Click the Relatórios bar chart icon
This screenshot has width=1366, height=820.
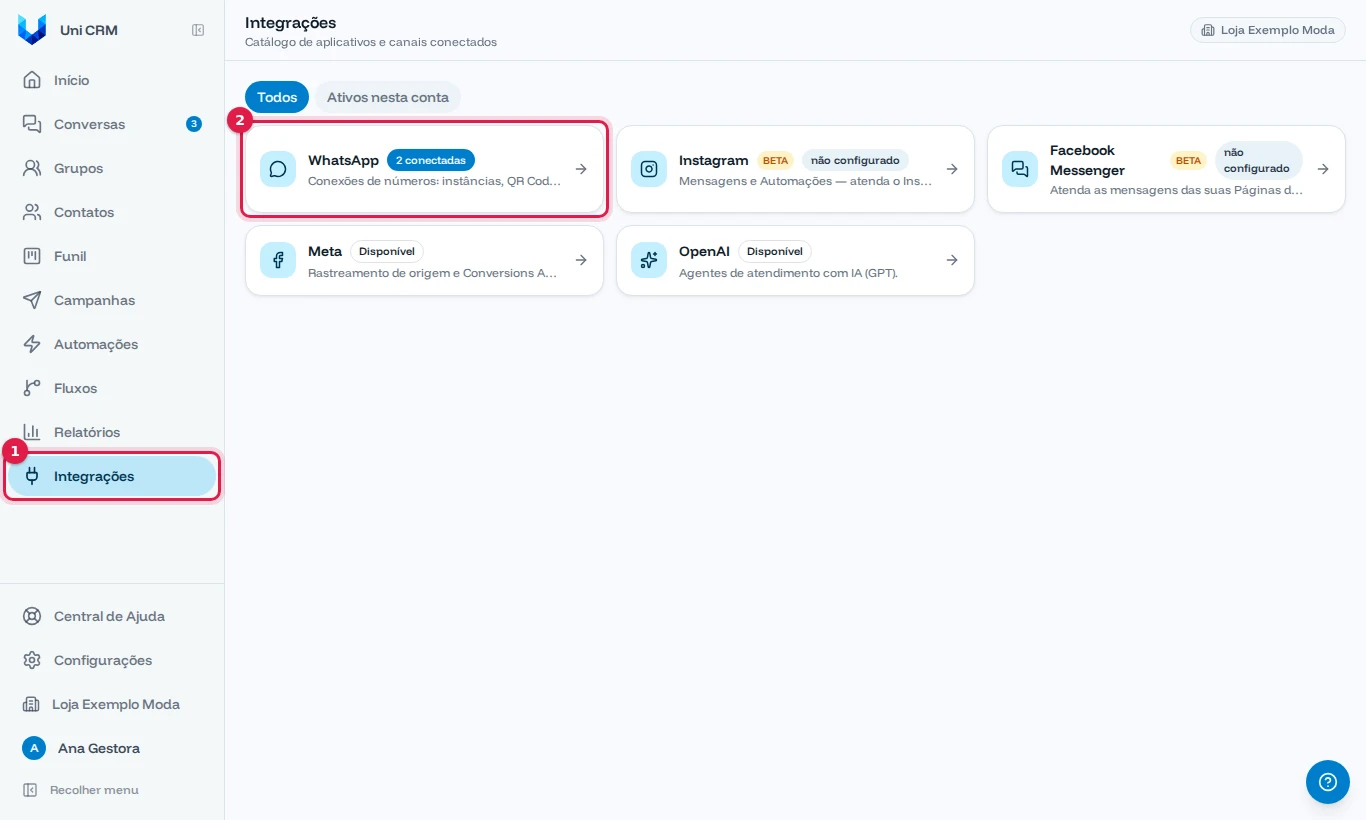click(x=32, y=432)
